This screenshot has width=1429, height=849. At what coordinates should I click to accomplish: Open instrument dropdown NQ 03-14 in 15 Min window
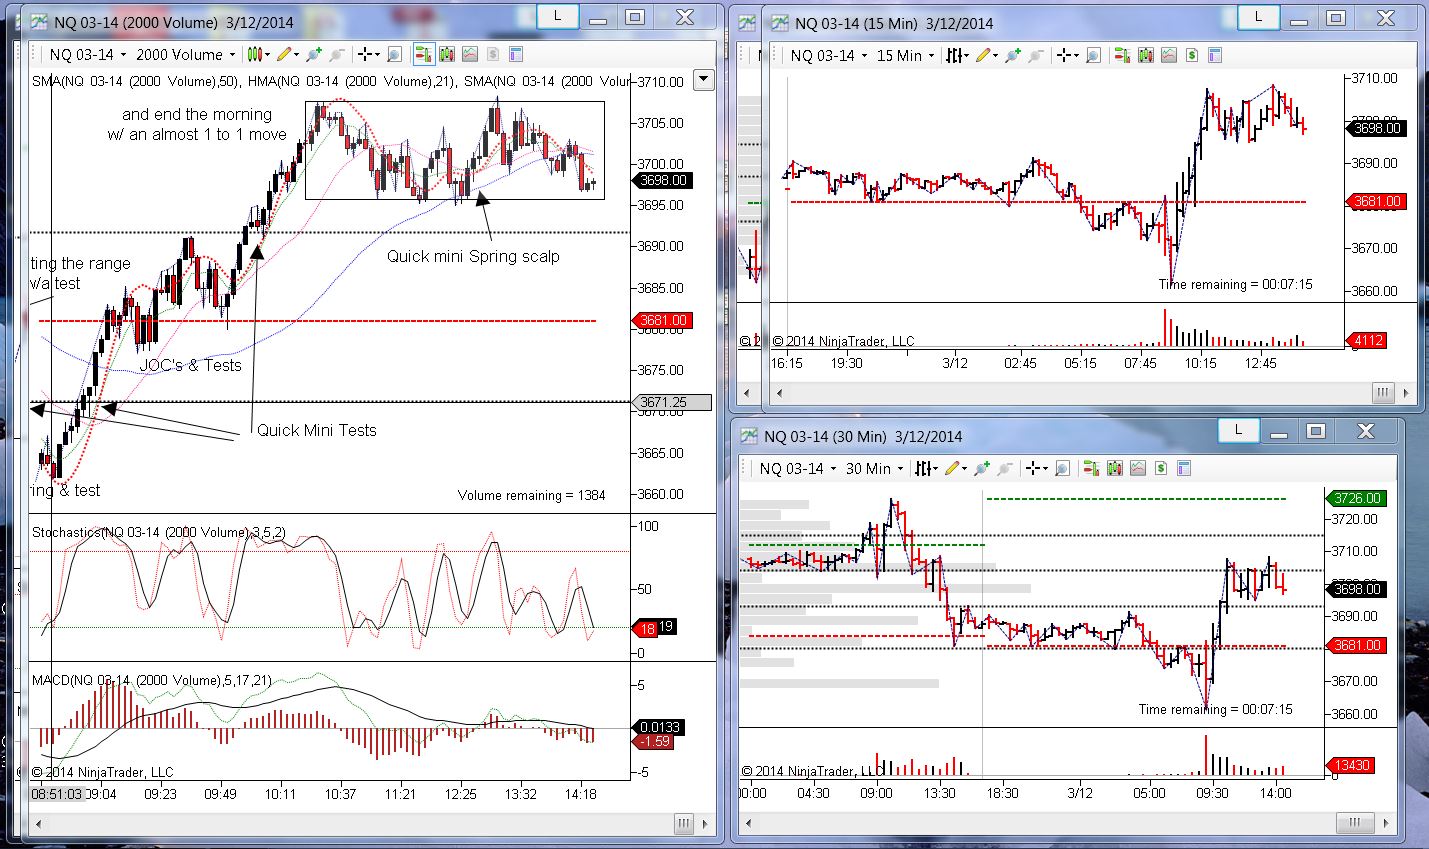click(x=829, y=56)
